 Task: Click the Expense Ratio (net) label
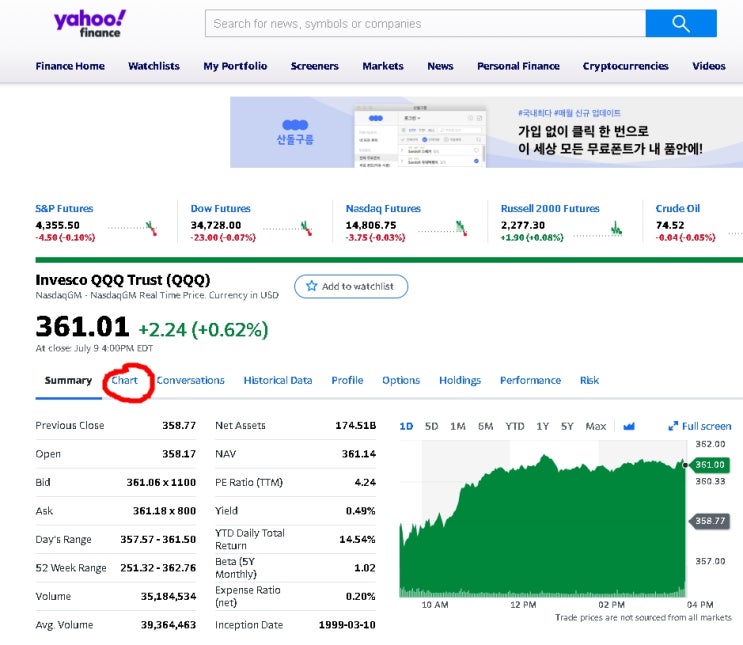[248, 596]
